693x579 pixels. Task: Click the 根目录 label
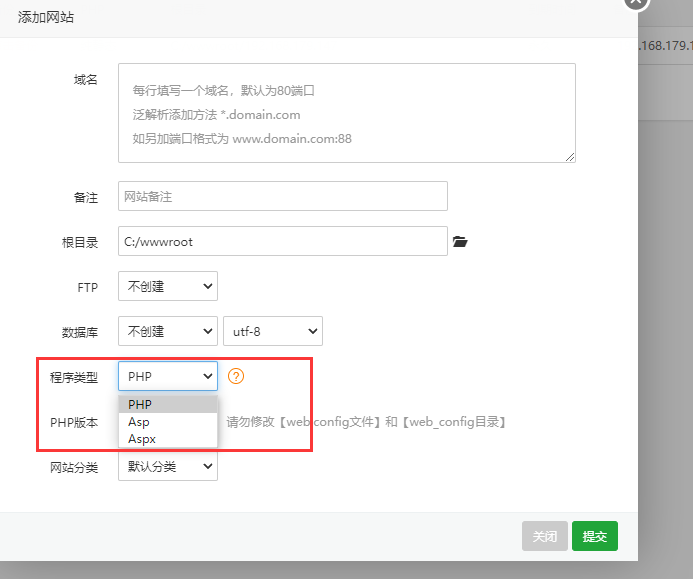(x=80, y=243)
